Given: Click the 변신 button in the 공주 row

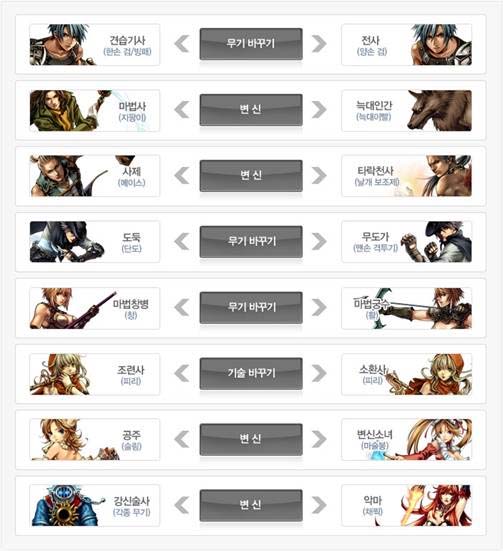Looking at the screenshot, I should point(251,439).
